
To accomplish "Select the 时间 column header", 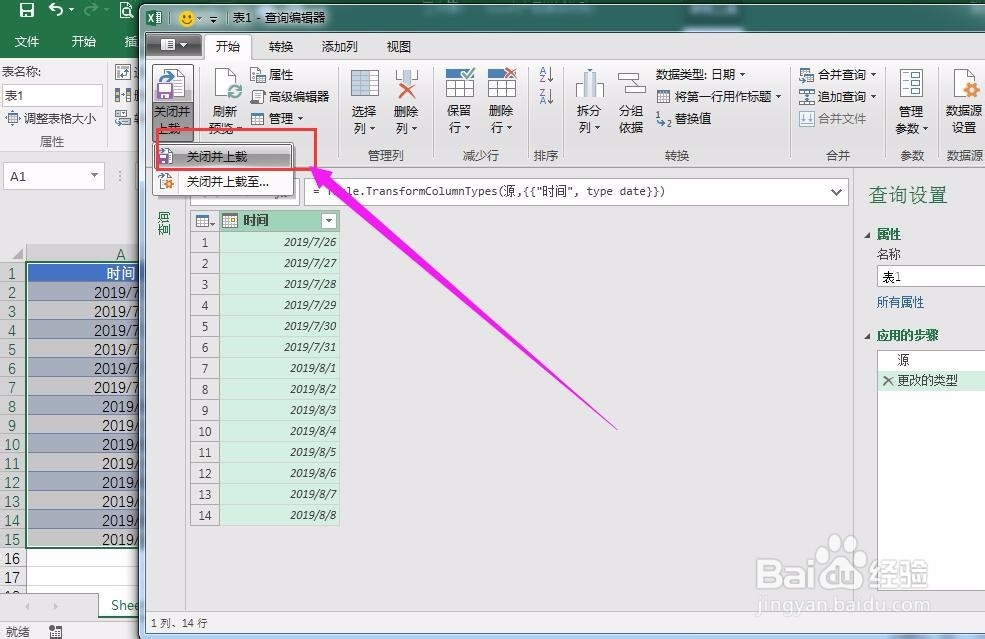I will [280, 221].
